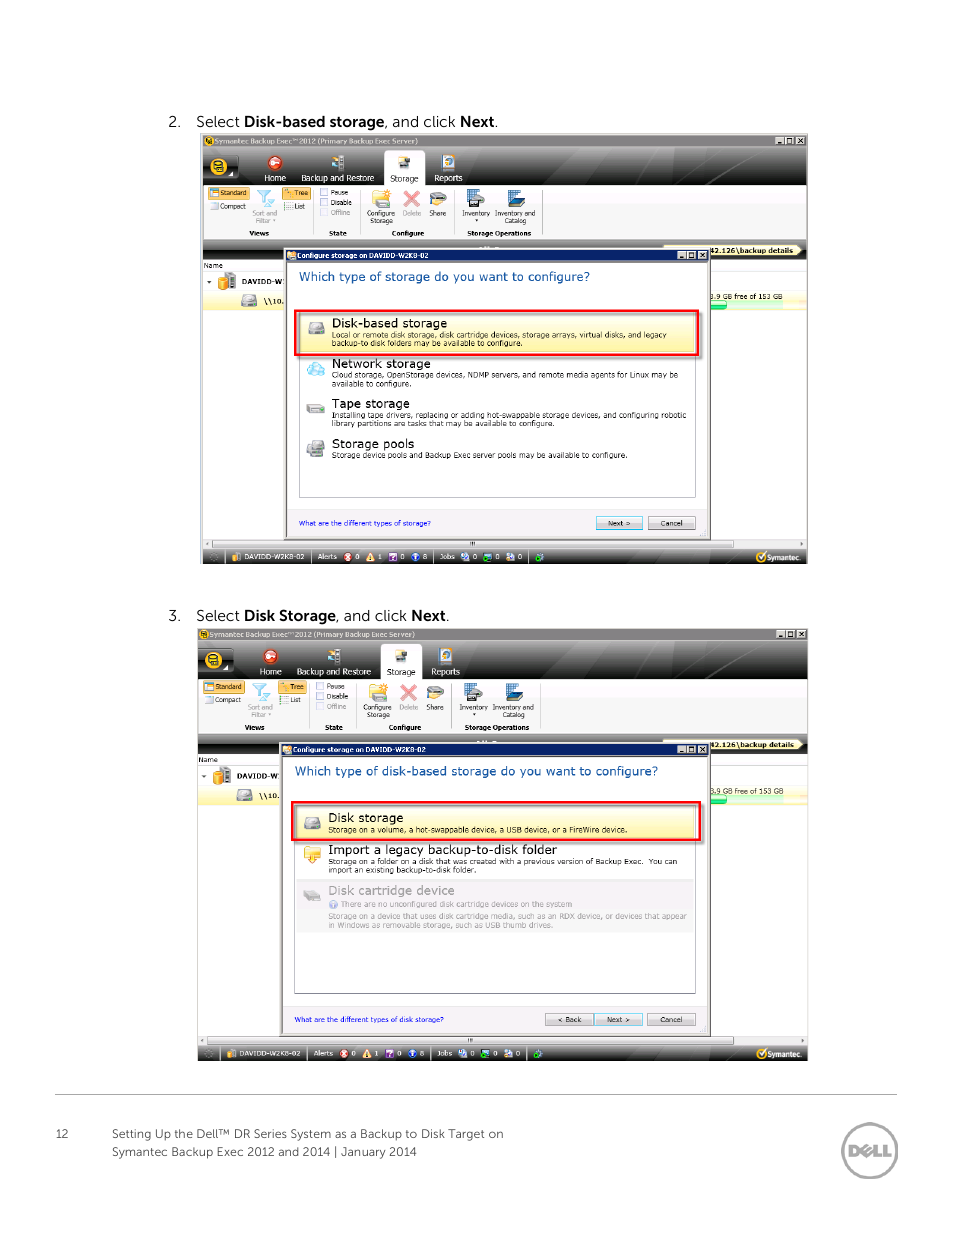Click horizontal scrollbar in step 3 screenshot
The image size is (954, 1235).
pos(470,1040)
